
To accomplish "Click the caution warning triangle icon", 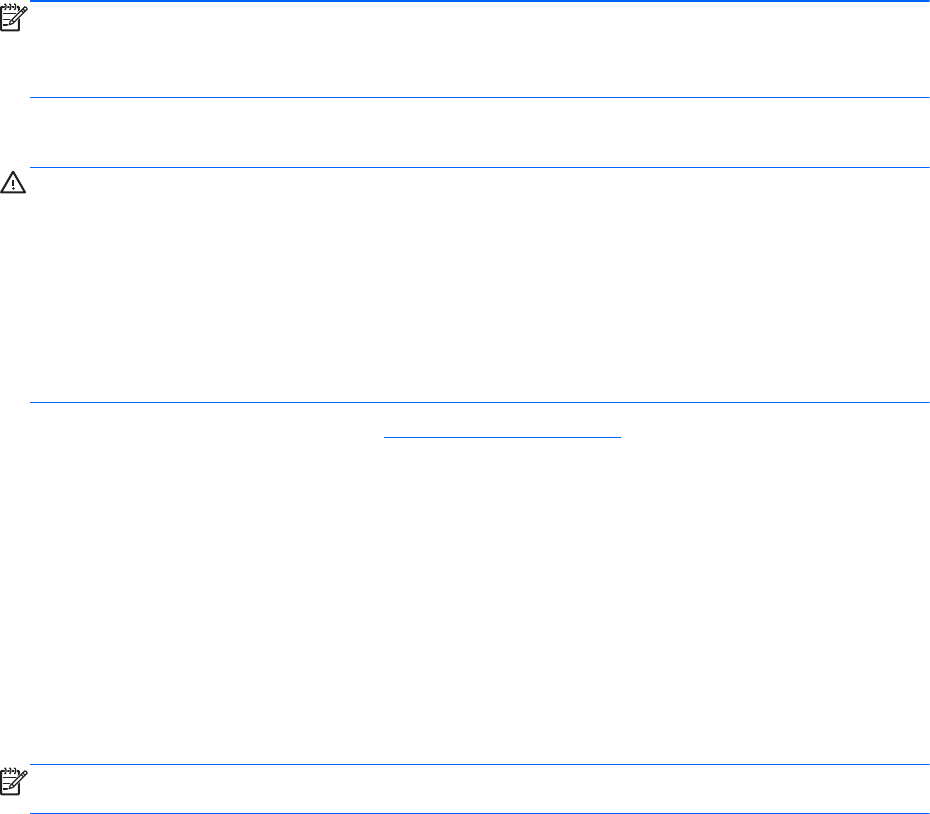I will coord(17,185).
